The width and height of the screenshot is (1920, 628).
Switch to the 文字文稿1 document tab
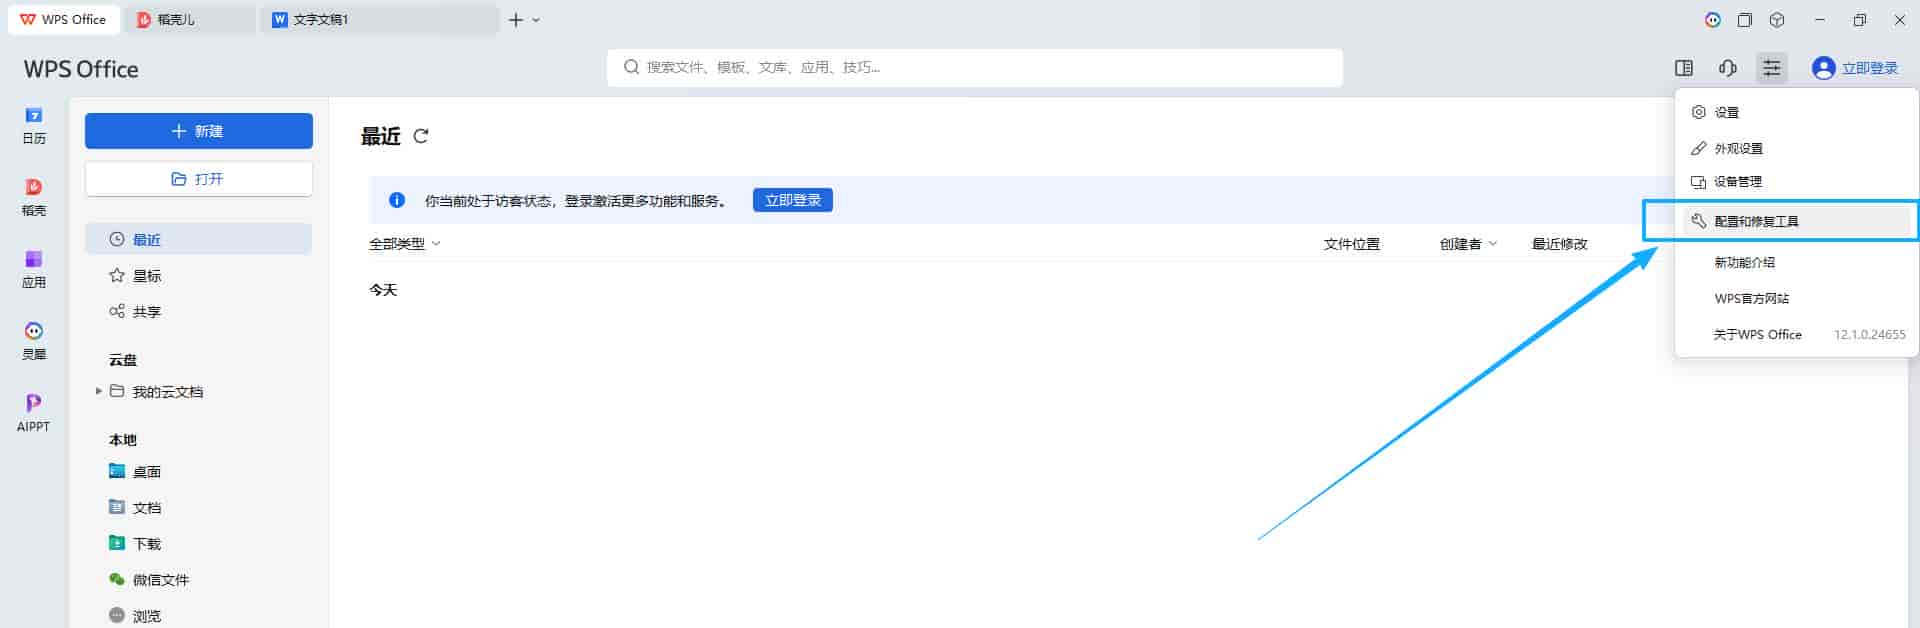(380, 20)
